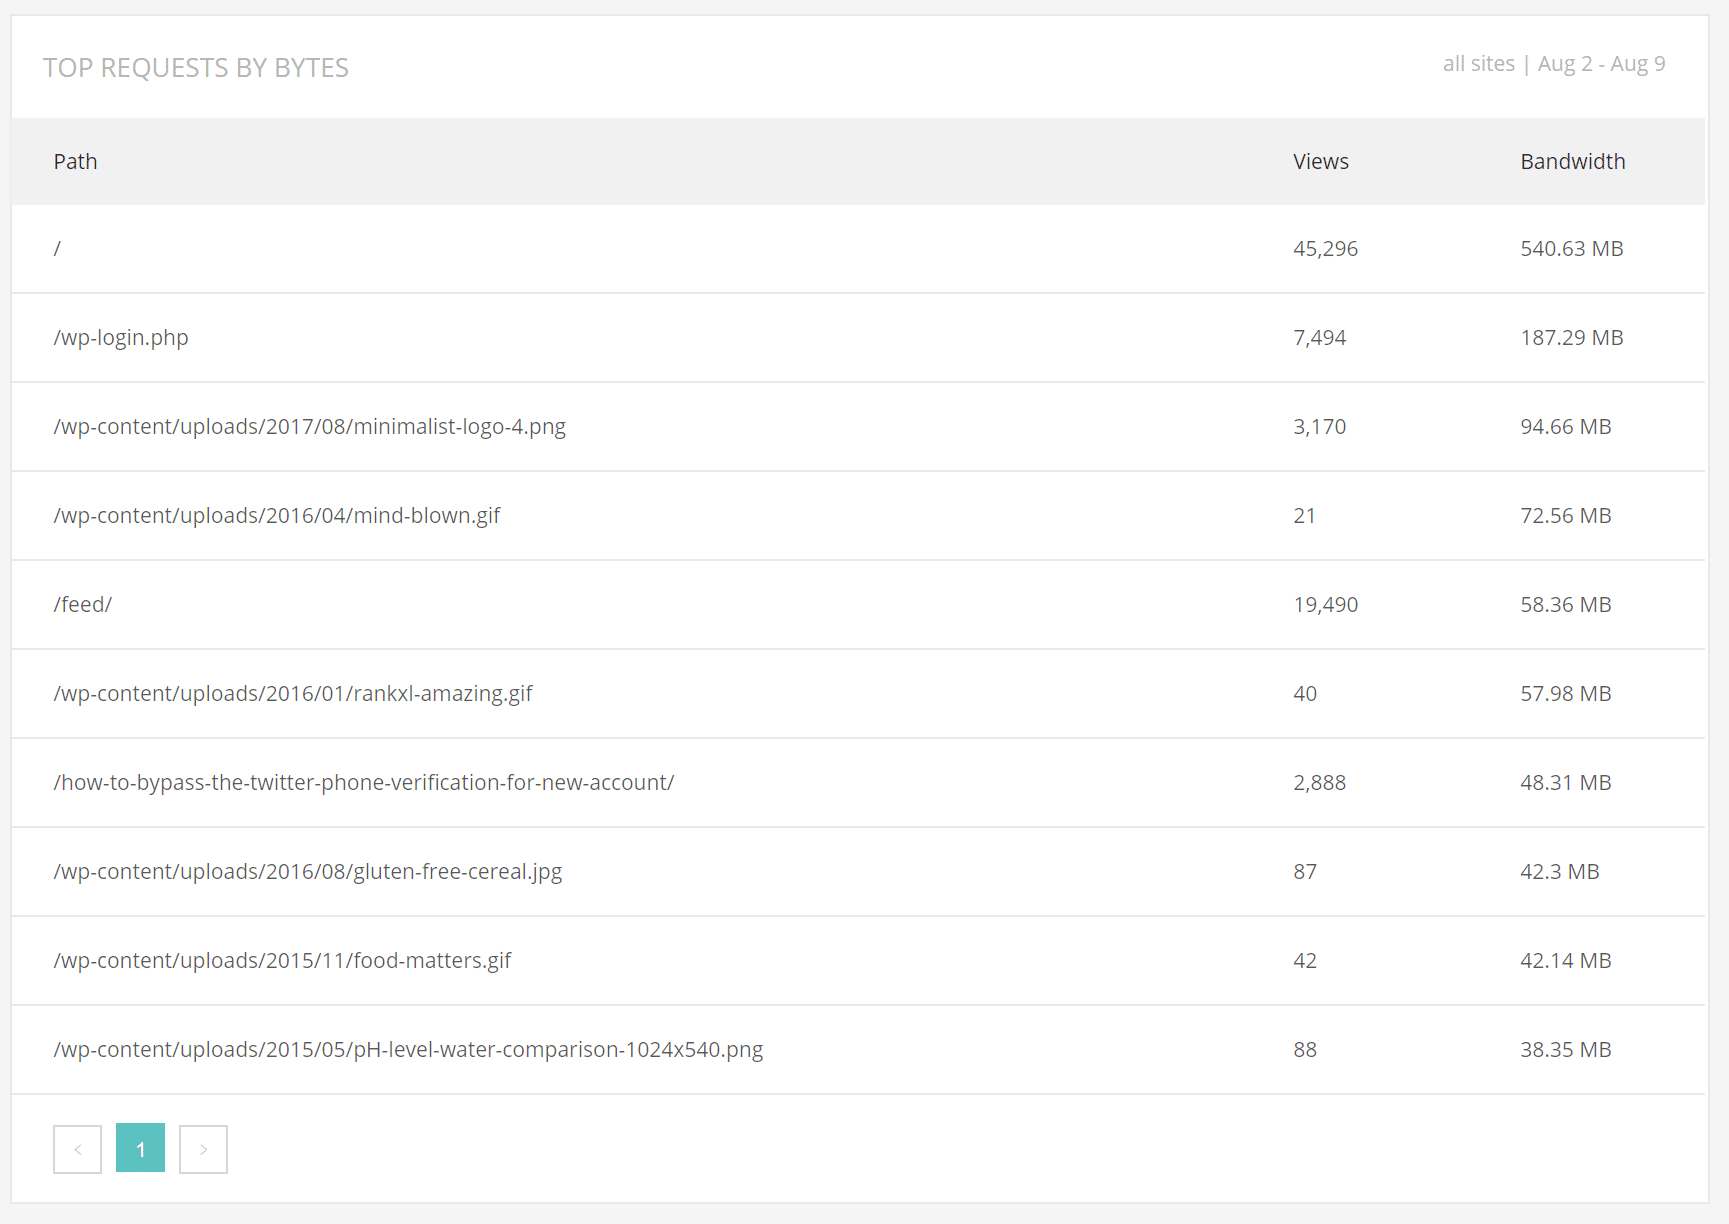
Task: Click the 3,170 views value
Action: tap(1319, 427)
